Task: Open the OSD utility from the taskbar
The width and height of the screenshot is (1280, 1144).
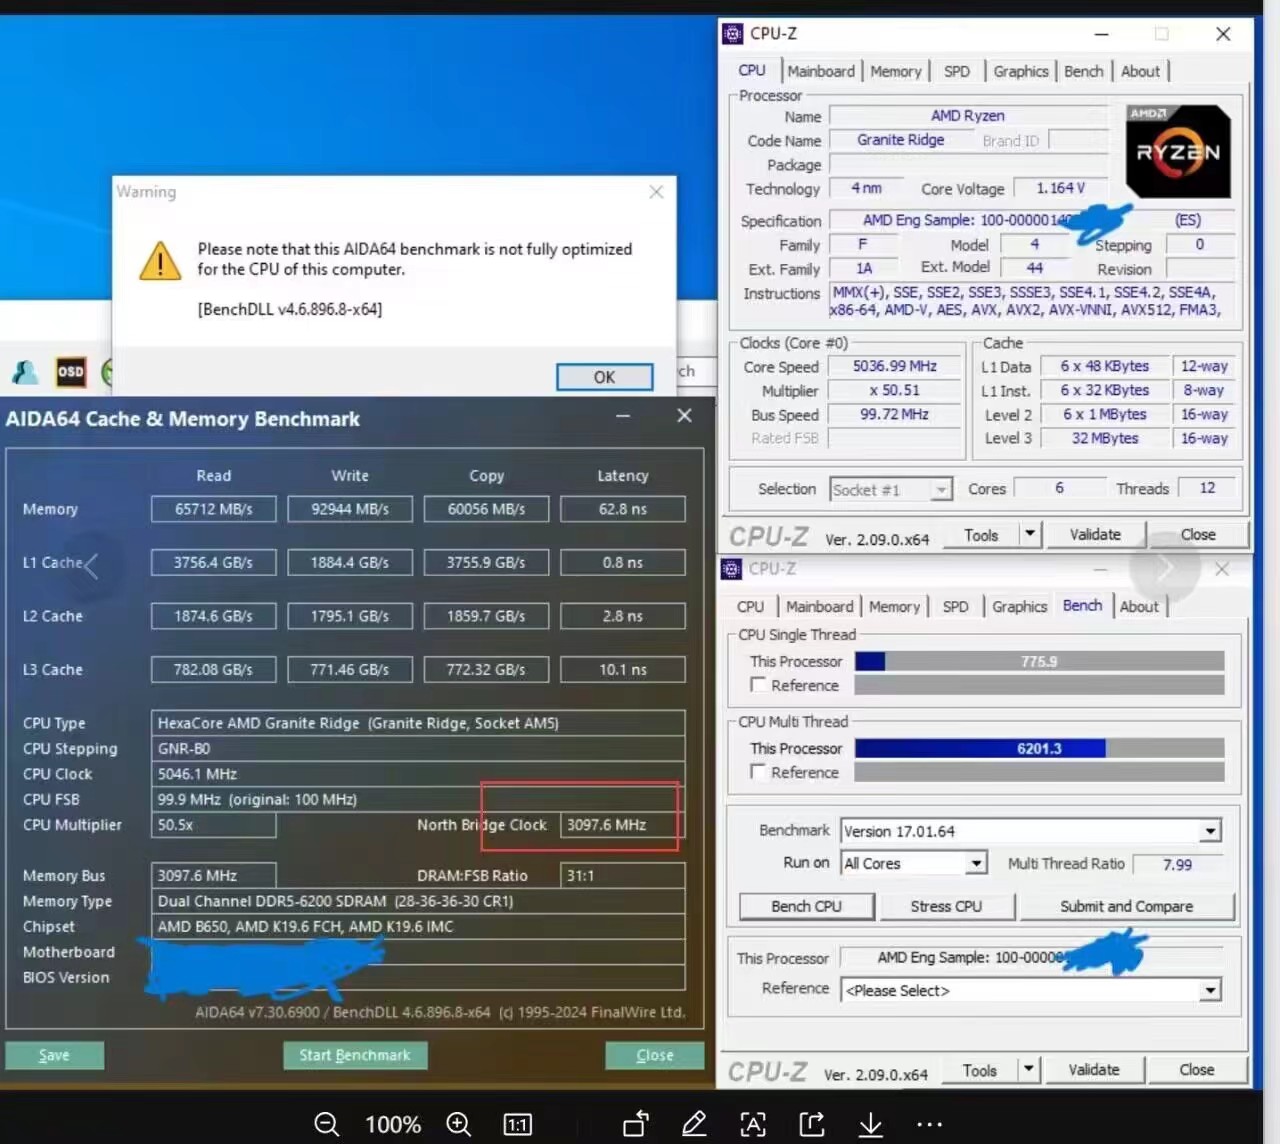Action: pyautogui.click(x=70, y=372)
